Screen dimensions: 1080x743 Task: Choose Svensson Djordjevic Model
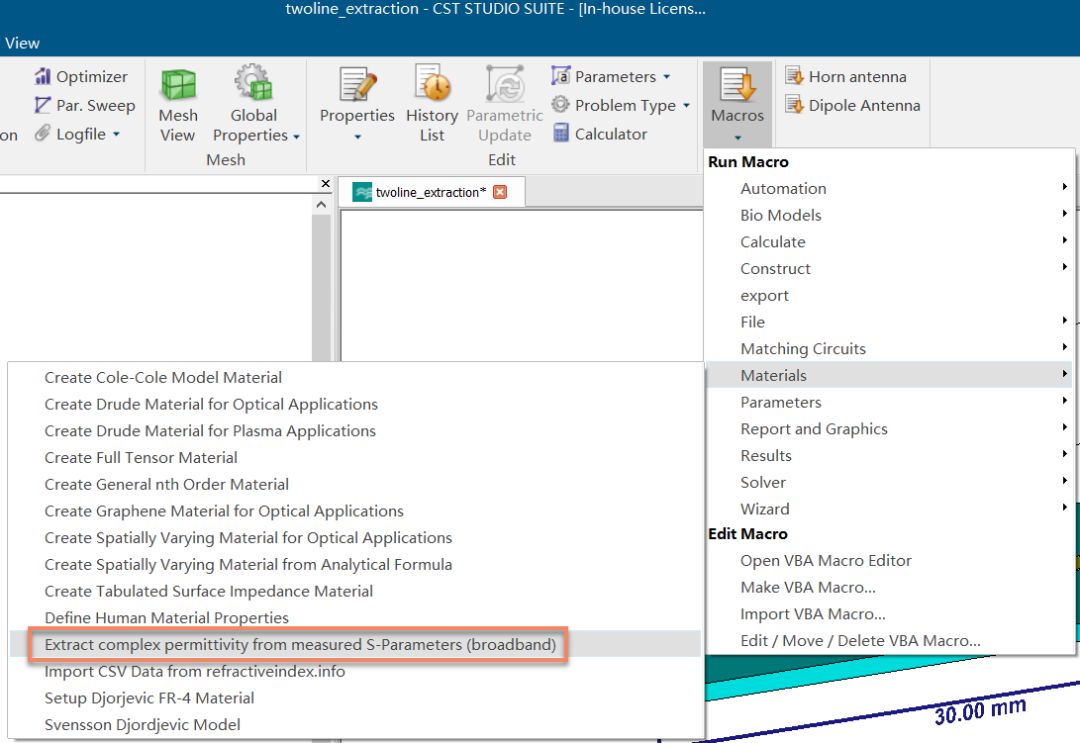pos(355,724)
